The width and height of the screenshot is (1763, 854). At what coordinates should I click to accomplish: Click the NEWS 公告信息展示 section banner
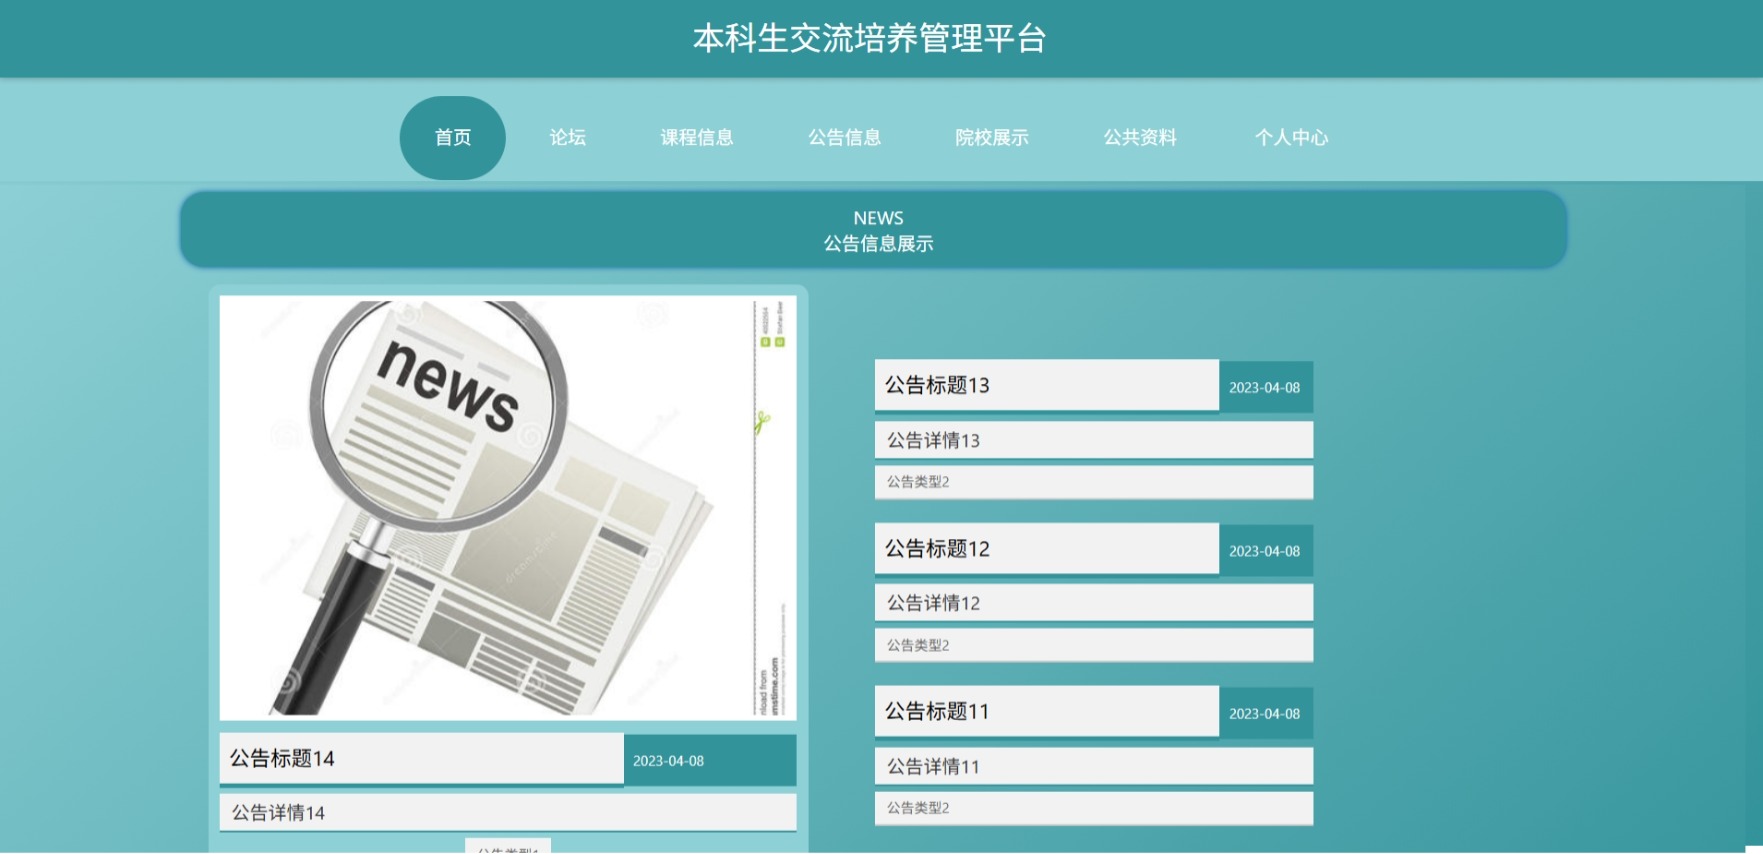[x=873, y=230]
